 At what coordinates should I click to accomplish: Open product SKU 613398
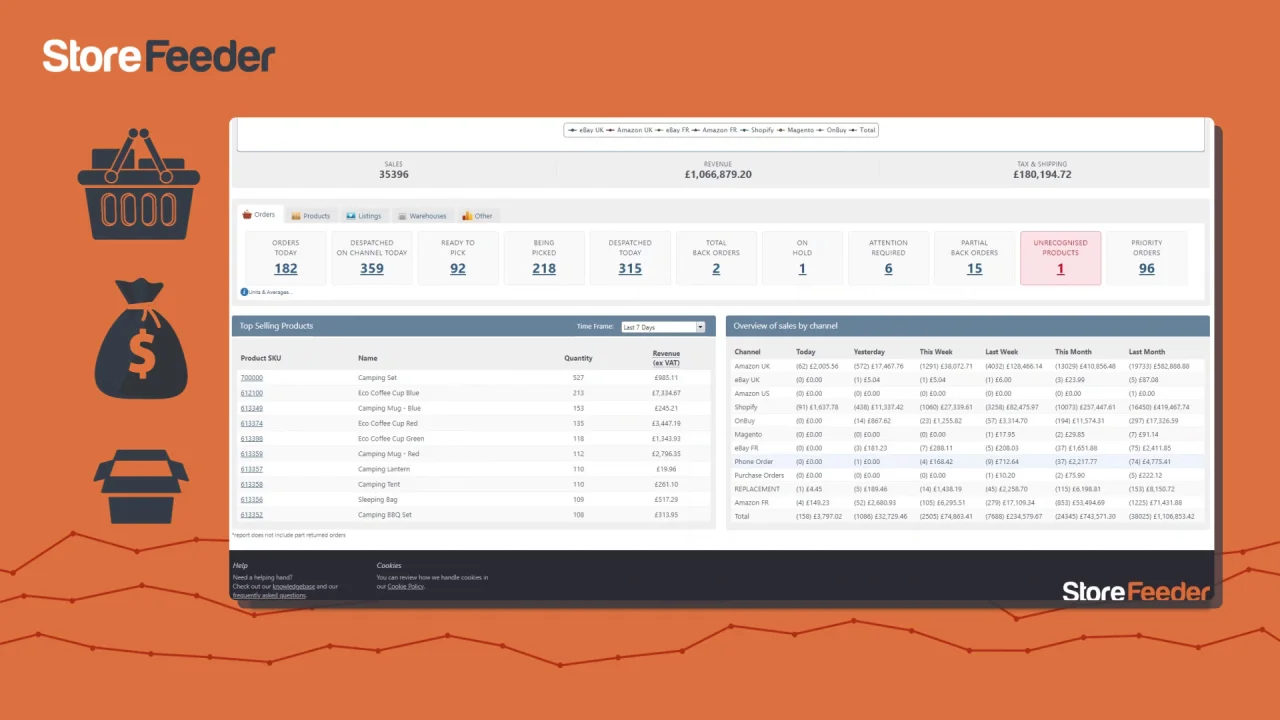[x=252, y=439]
